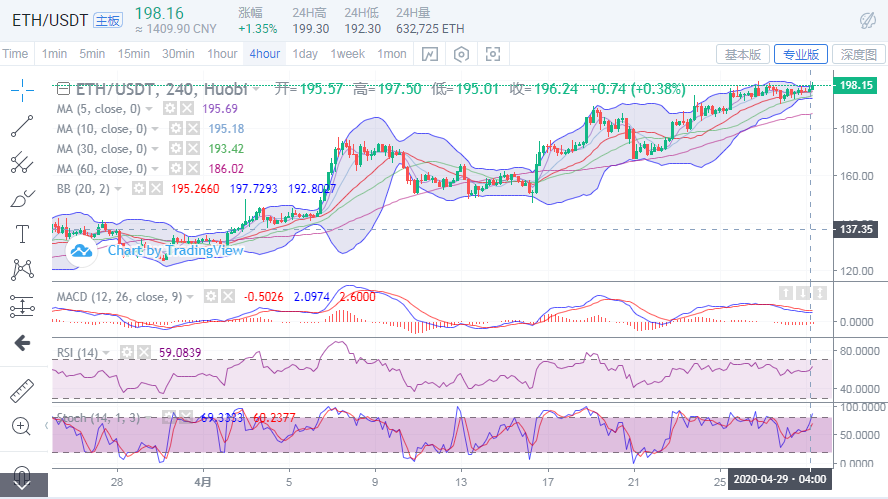Expand the RSI (14) dropdown arrow

click(106, 353)
